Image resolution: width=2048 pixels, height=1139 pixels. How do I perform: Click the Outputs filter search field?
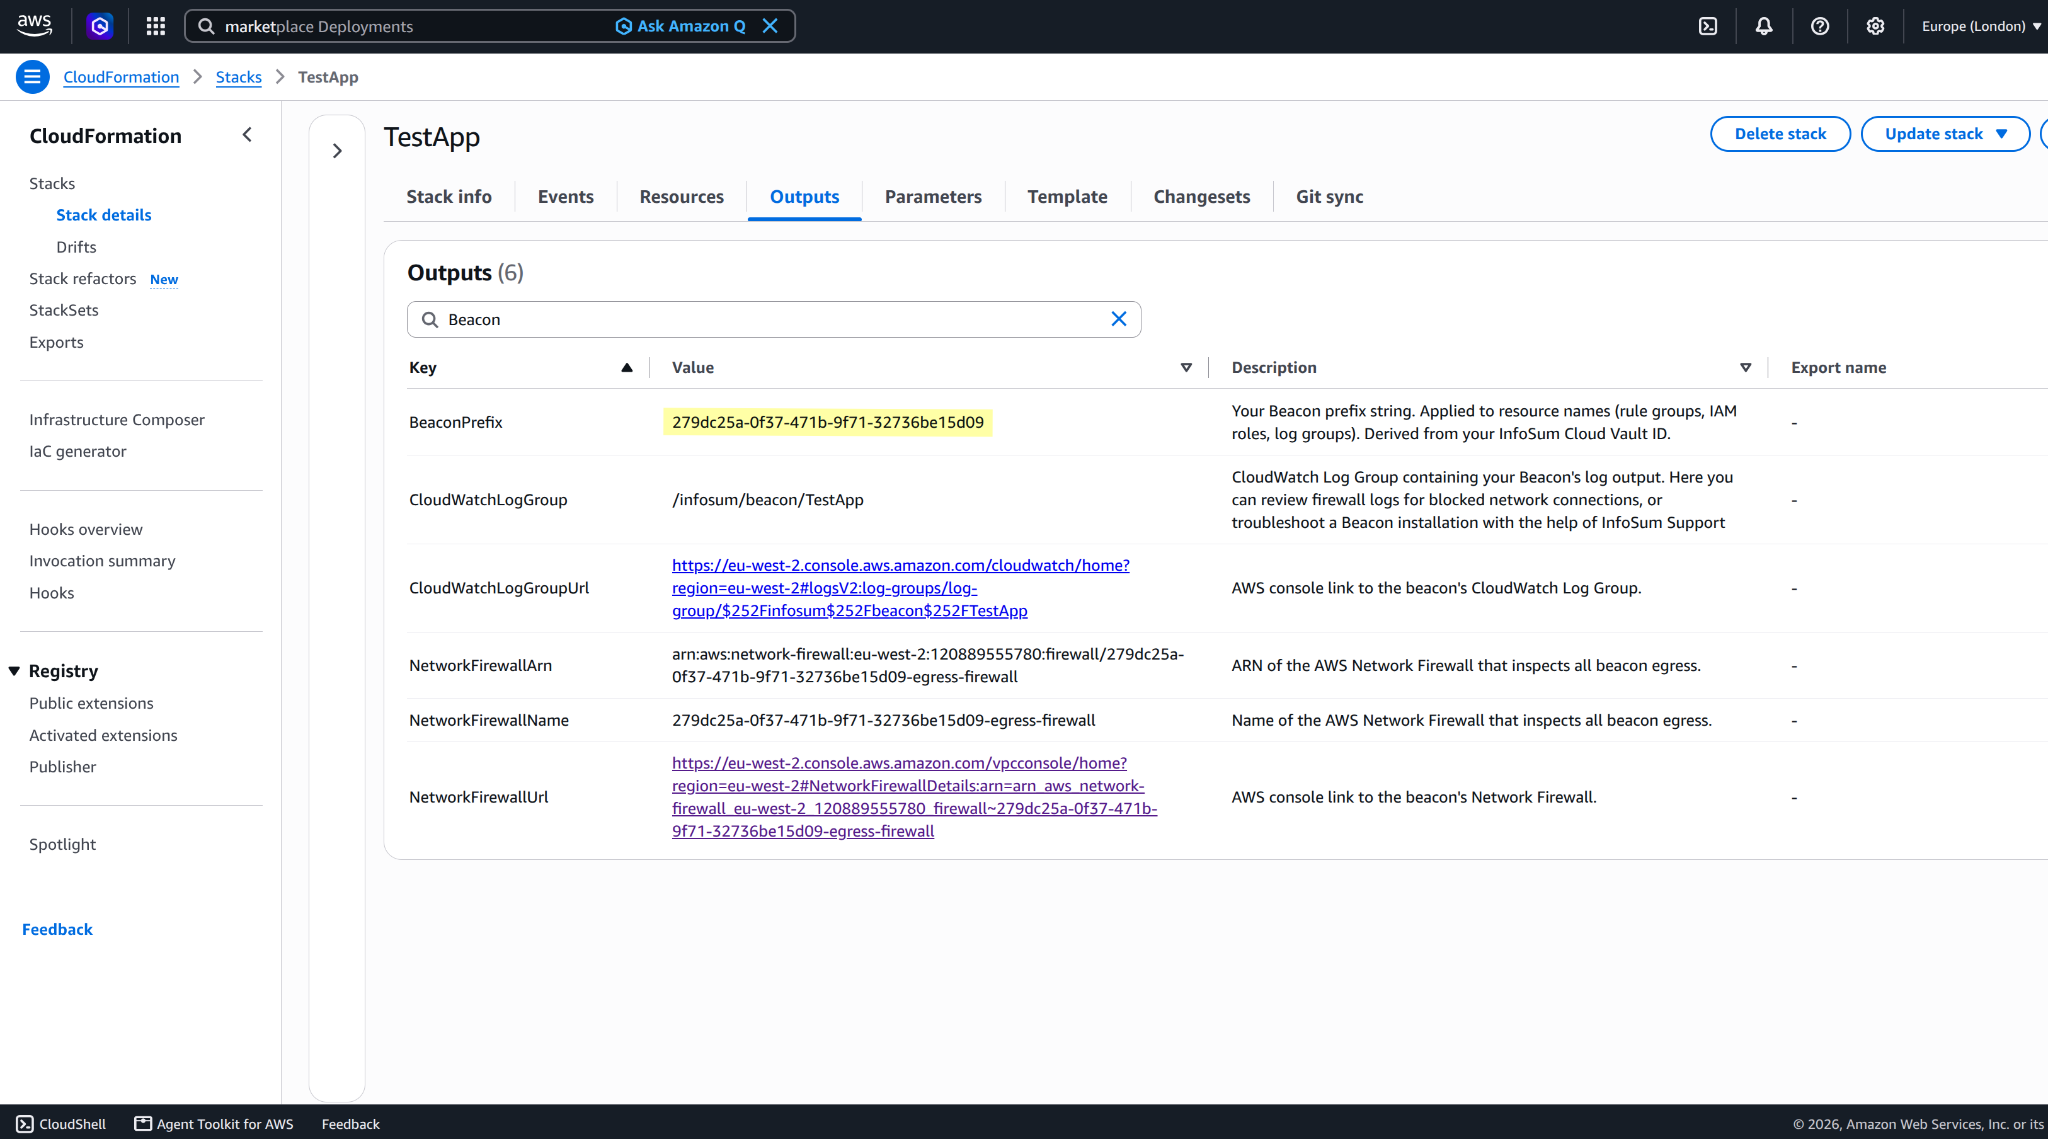[x=773, y=319]
